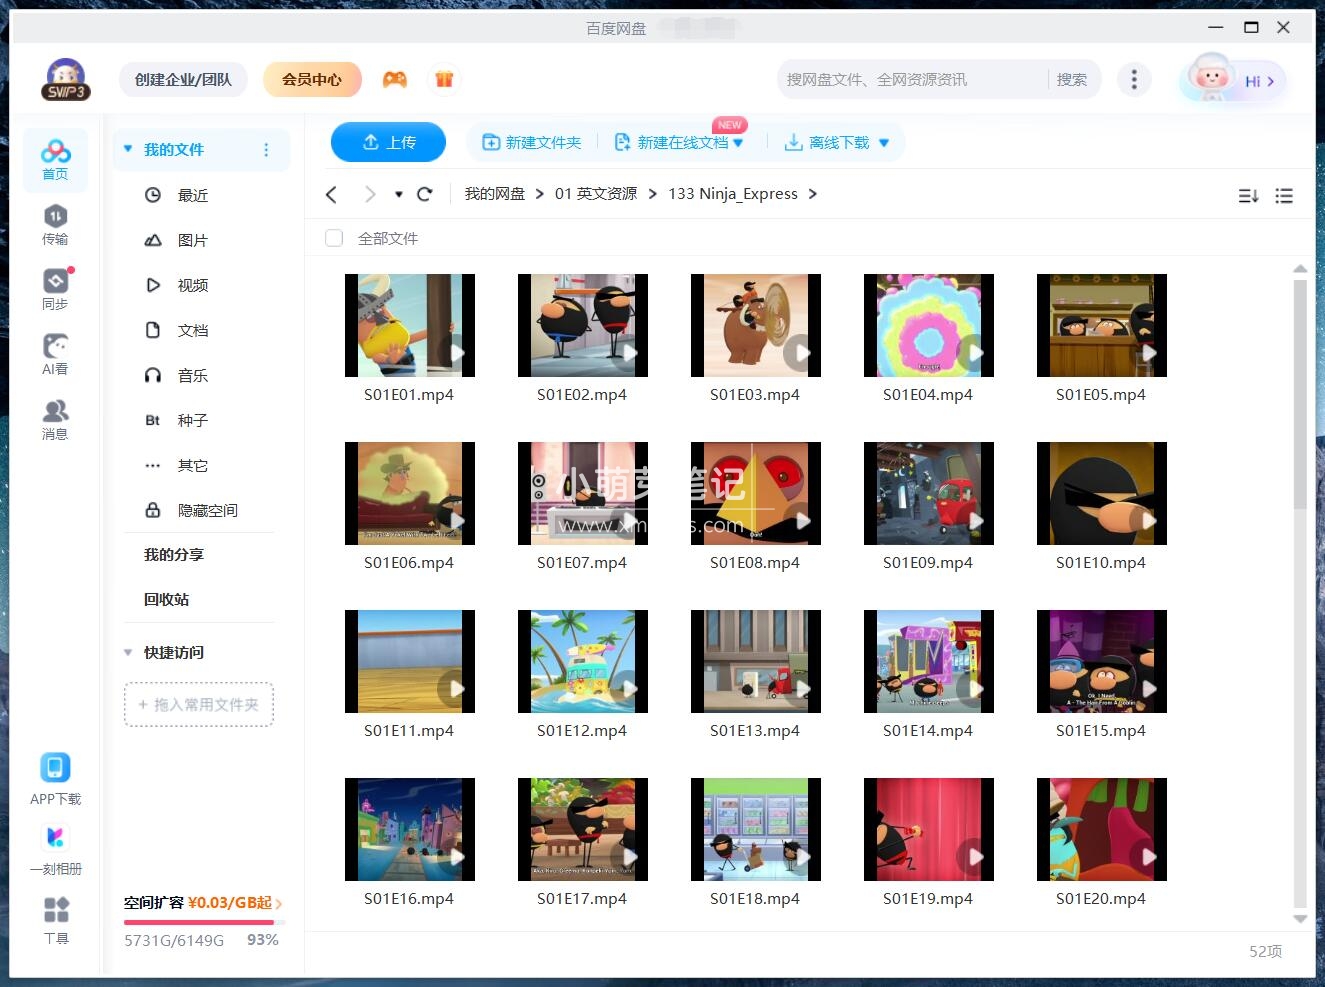Viewport: 1325px width, 987px height.
Task: Check the 全部文件 select-all checkbox
Action: [x=333, y=238]
